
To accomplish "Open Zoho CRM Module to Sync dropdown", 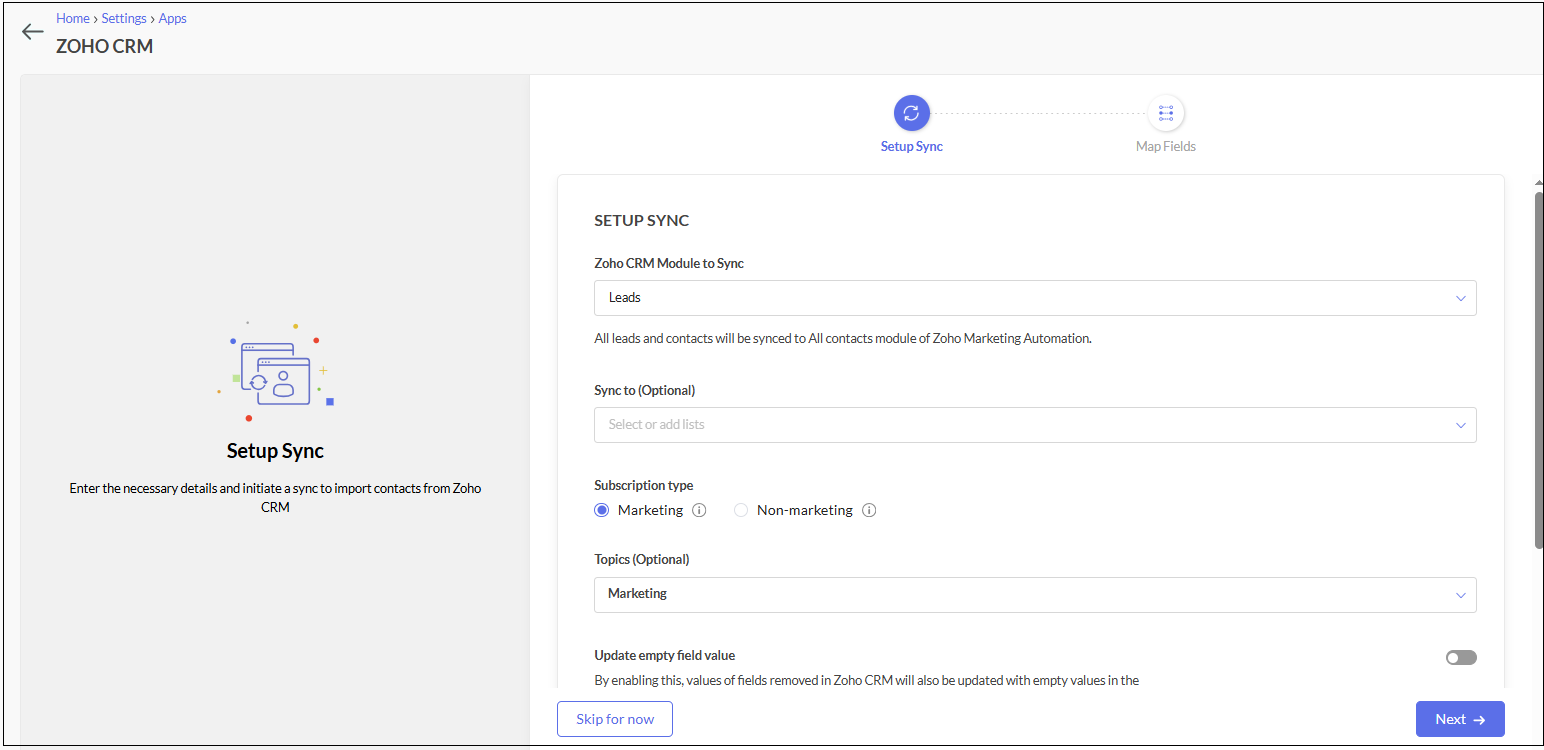I will (1034, 298).
